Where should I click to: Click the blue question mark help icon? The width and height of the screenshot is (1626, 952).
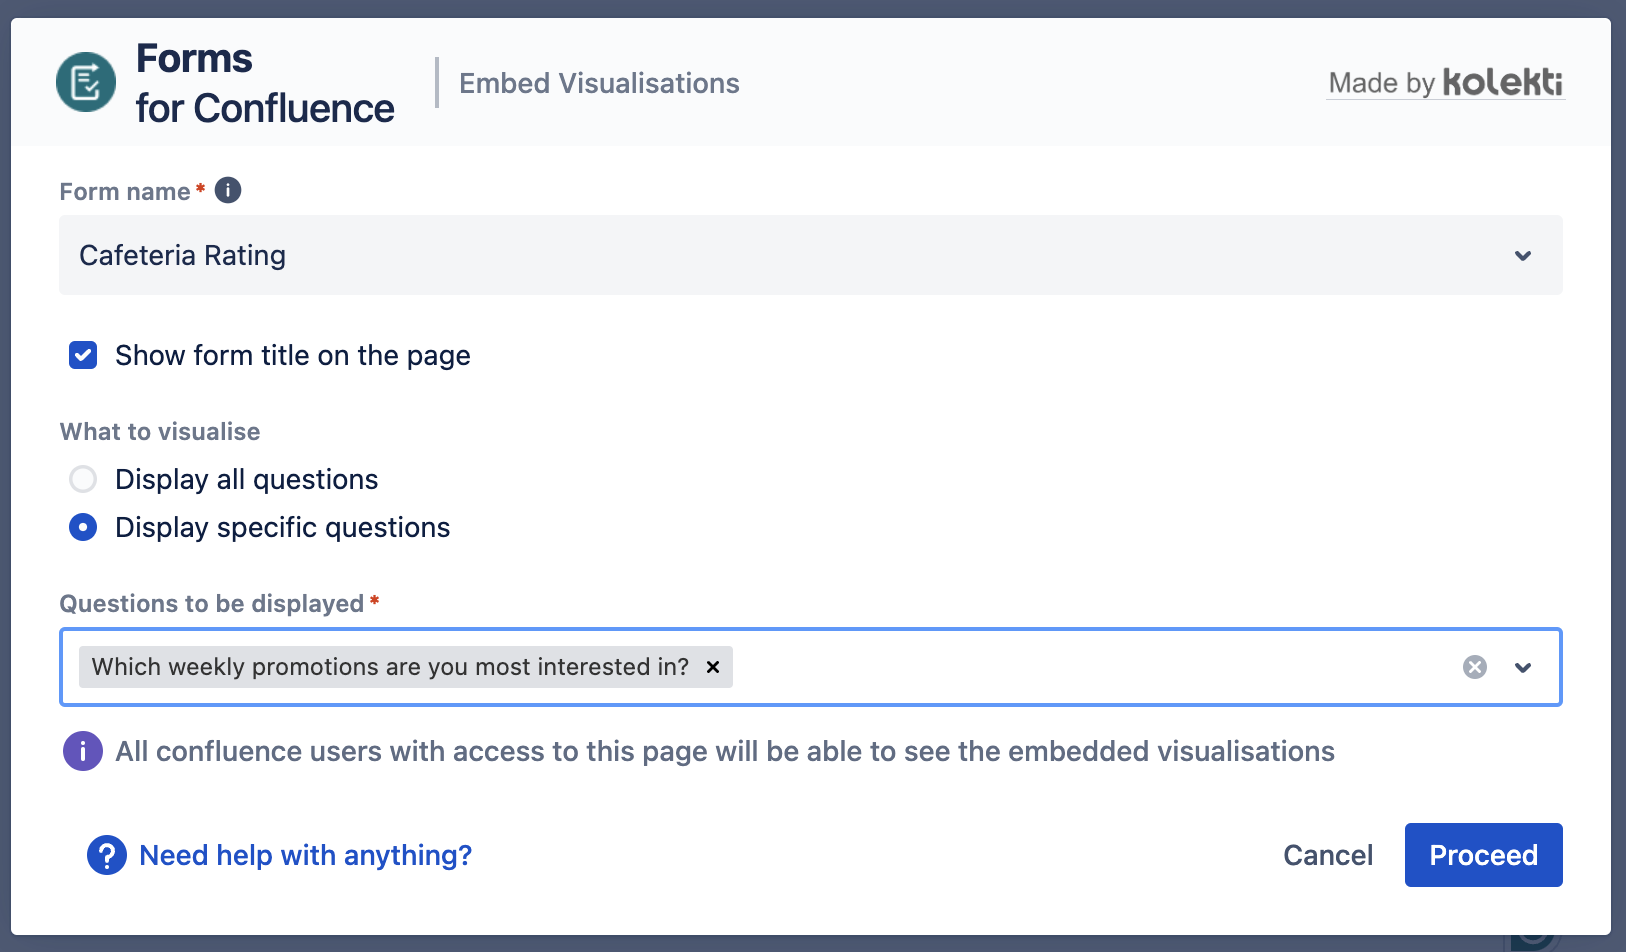coord(107,855)
